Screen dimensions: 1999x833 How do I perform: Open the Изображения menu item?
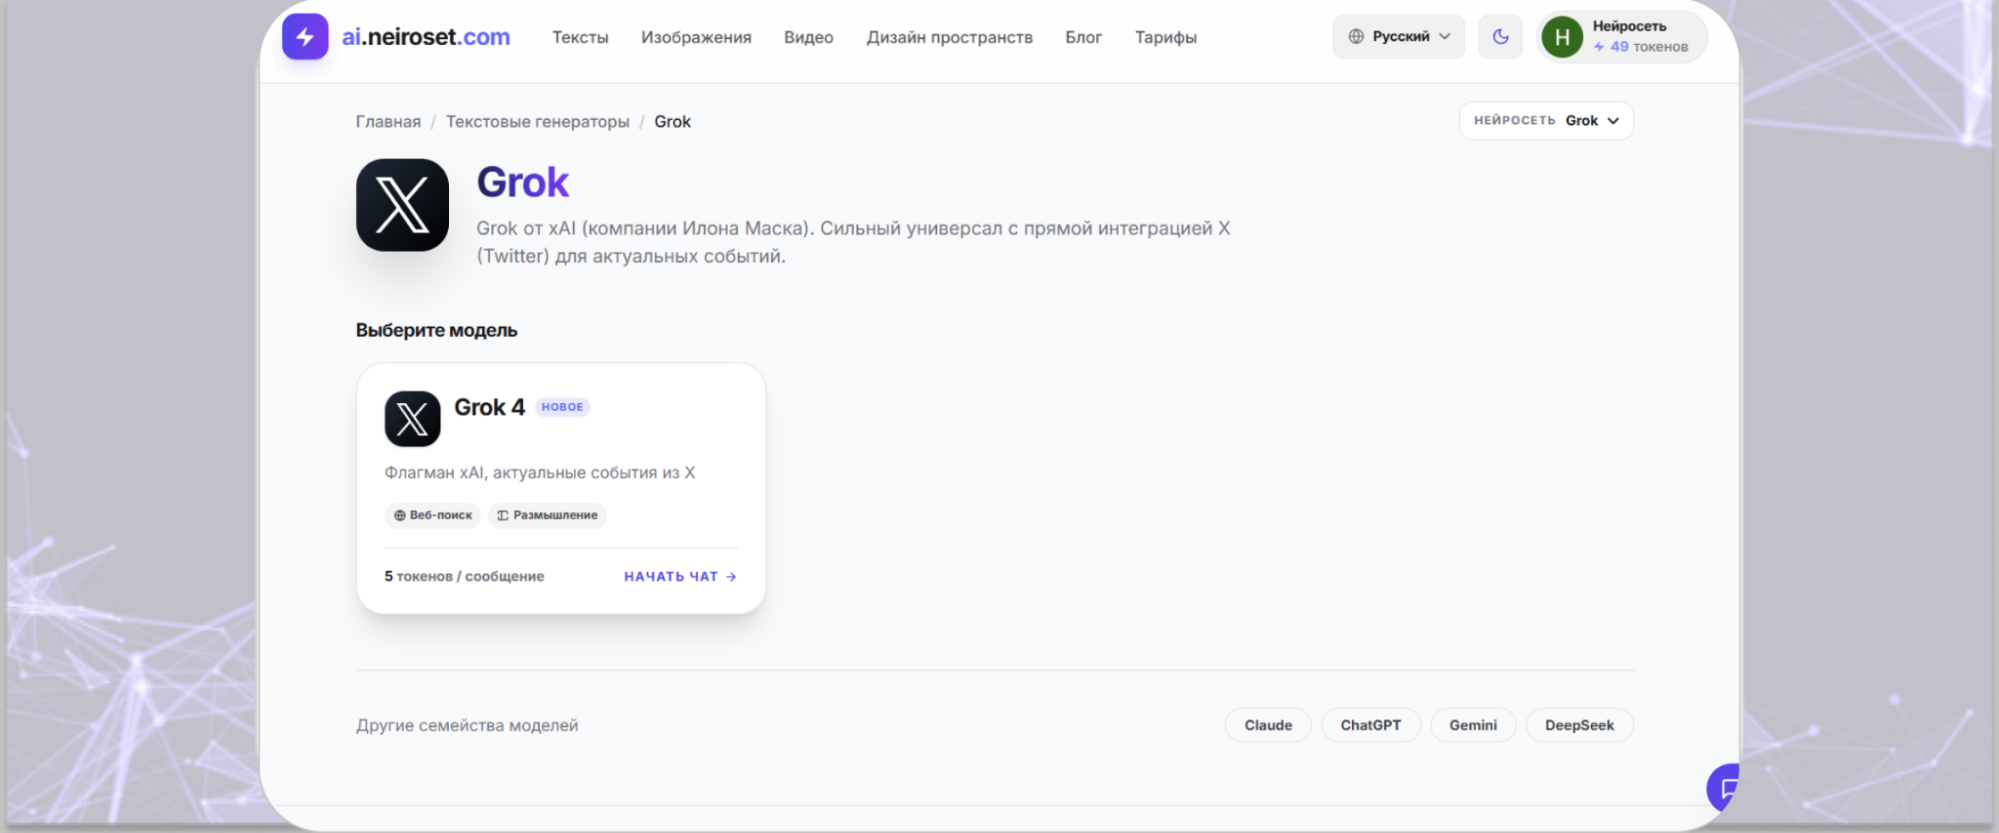point(696,37)
